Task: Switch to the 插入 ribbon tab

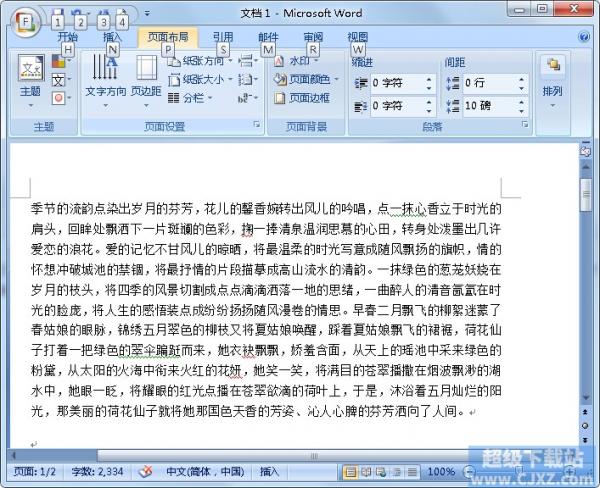Action: click(x=112, y=37)
